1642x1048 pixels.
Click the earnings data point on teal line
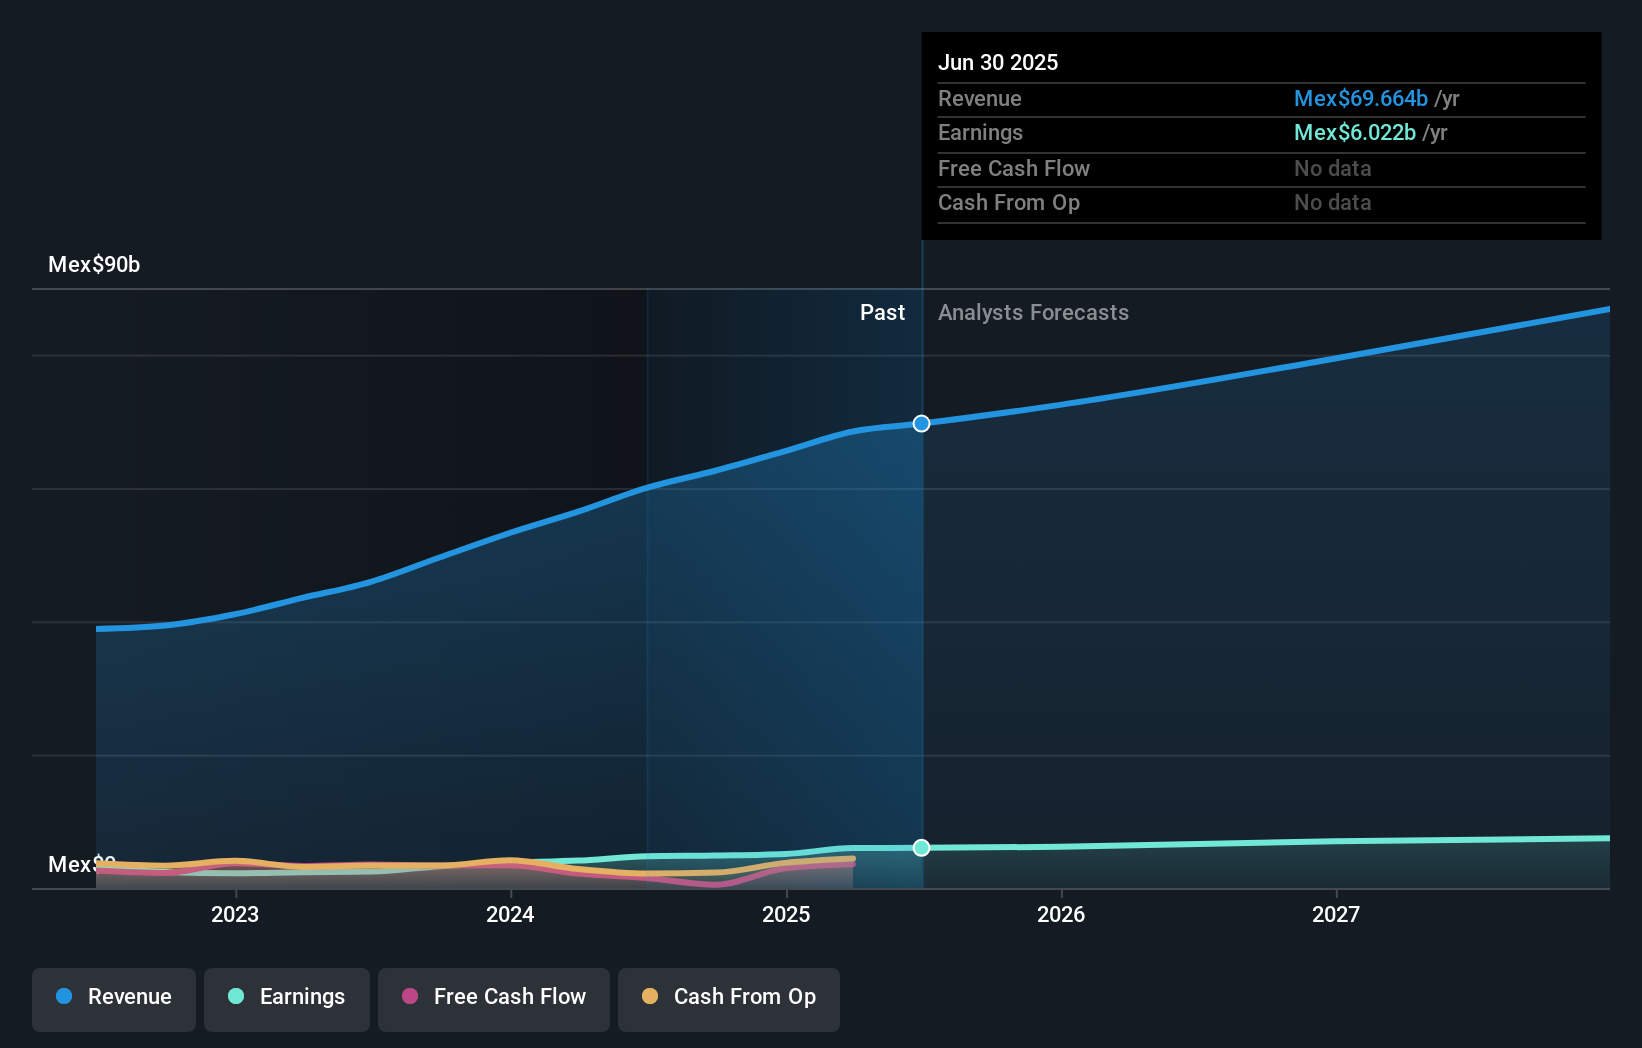click(921, 848)
